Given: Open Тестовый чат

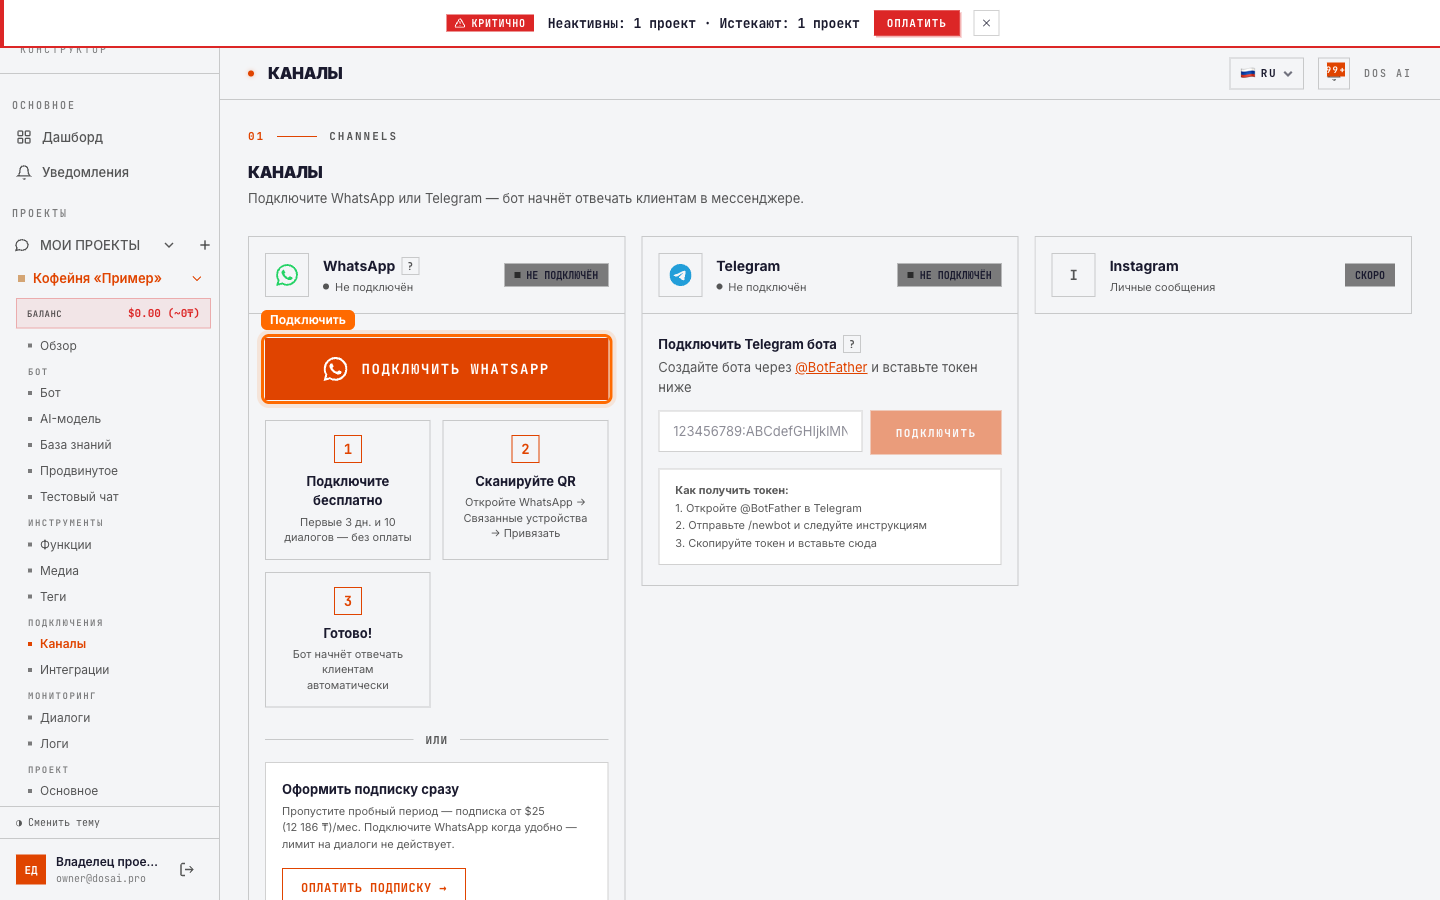Looking at the screenshot, I should click(79, 497).
